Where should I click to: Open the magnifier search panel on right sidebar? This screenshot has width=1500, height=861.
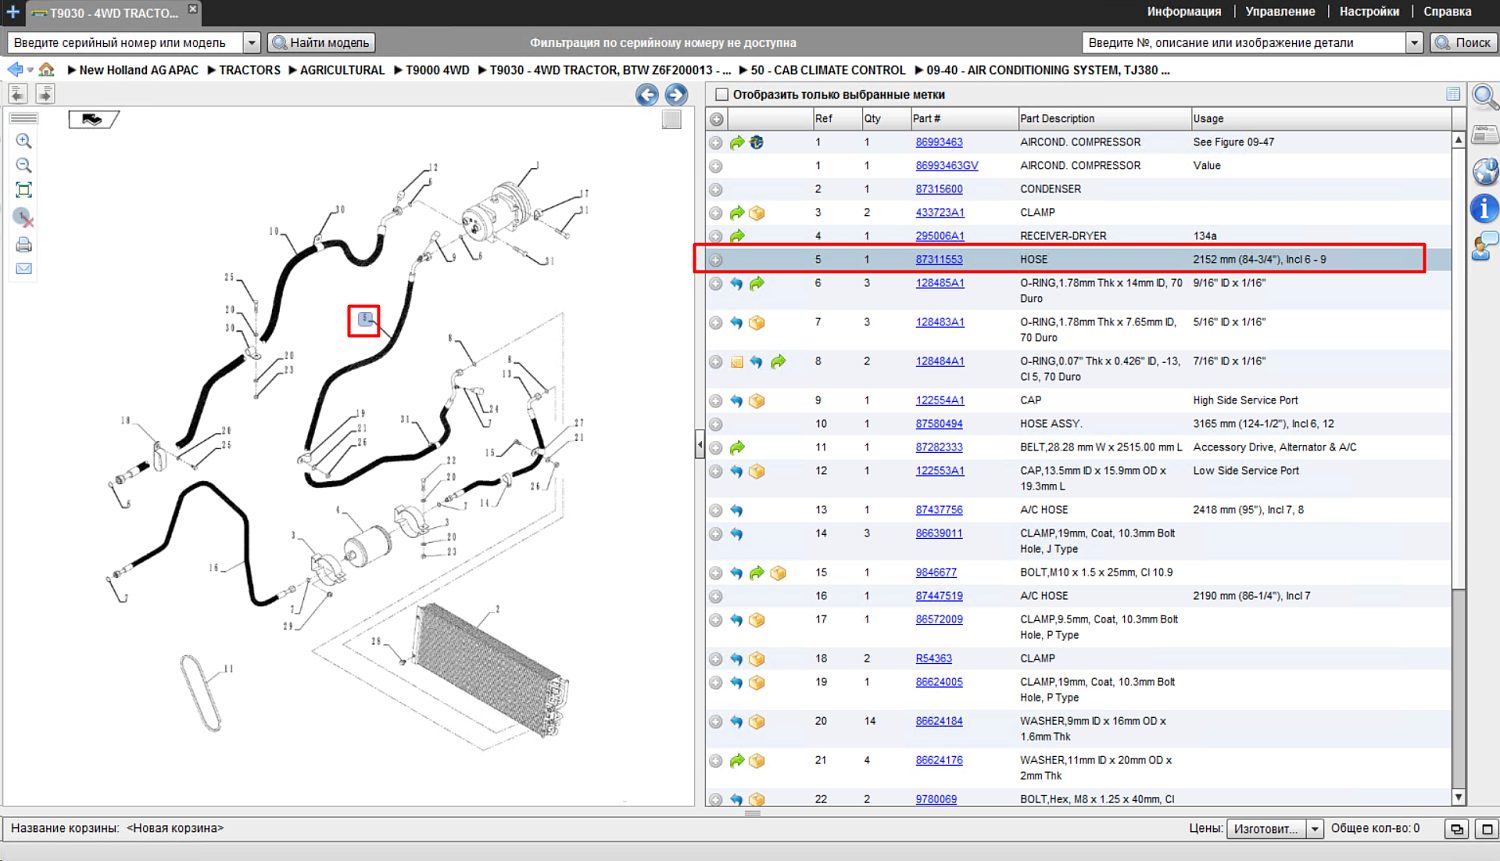click(x=1485, y=97)
